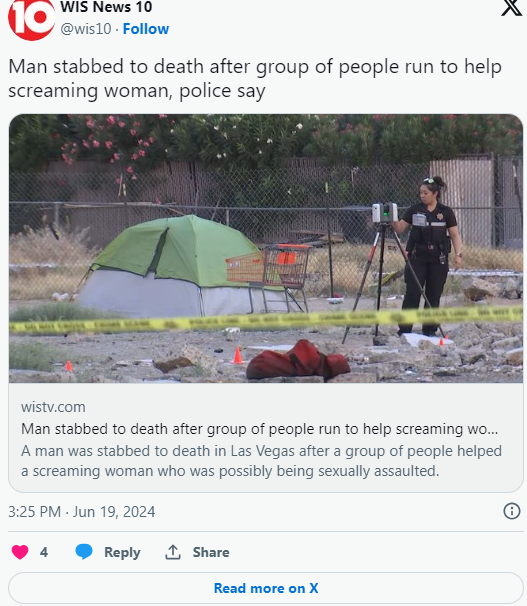The width and height of the screenshot is (527, 606).
Task: Open the crime scene article thumbnail
Action: click(x=266, y=248)
